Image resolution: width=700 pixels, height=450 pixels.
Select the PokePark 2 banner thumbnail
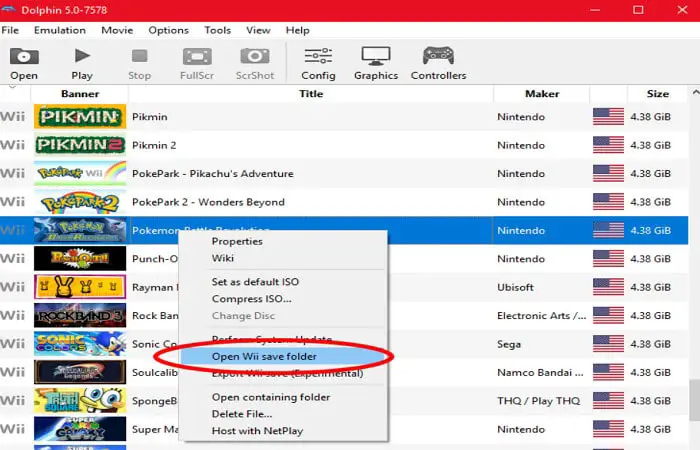coord(80,202)
